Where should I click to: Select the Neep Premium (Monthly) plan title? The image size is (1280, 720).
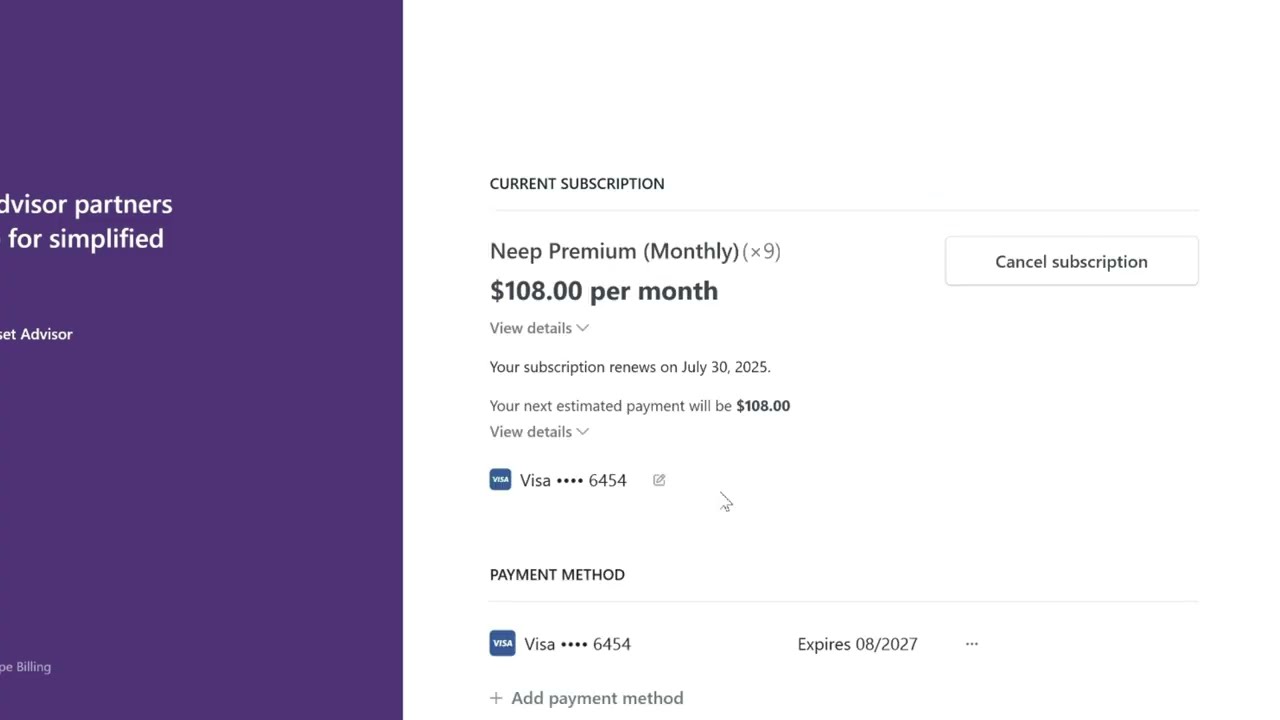tap(614, 251)
